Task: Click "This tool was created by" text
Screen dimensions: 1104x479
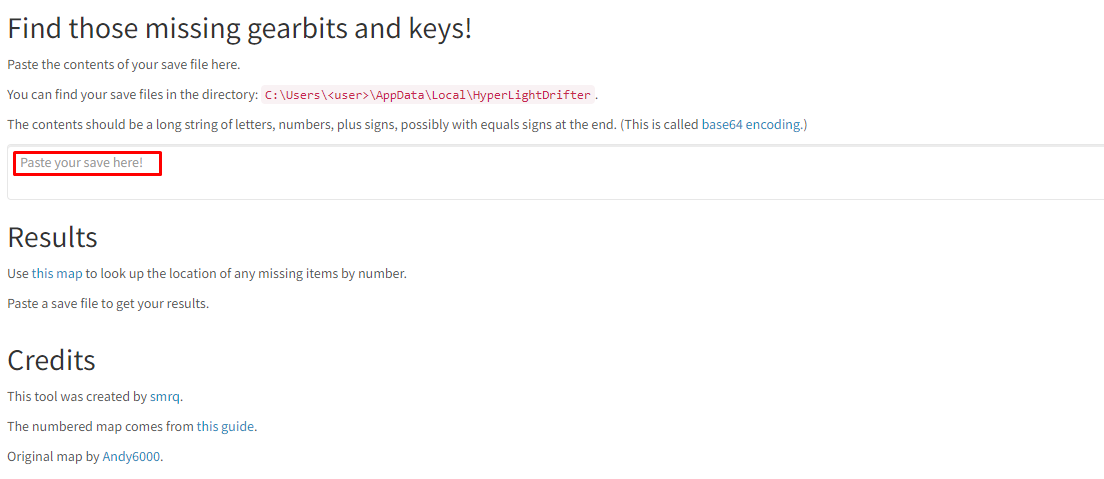Action: click(76, 396)
